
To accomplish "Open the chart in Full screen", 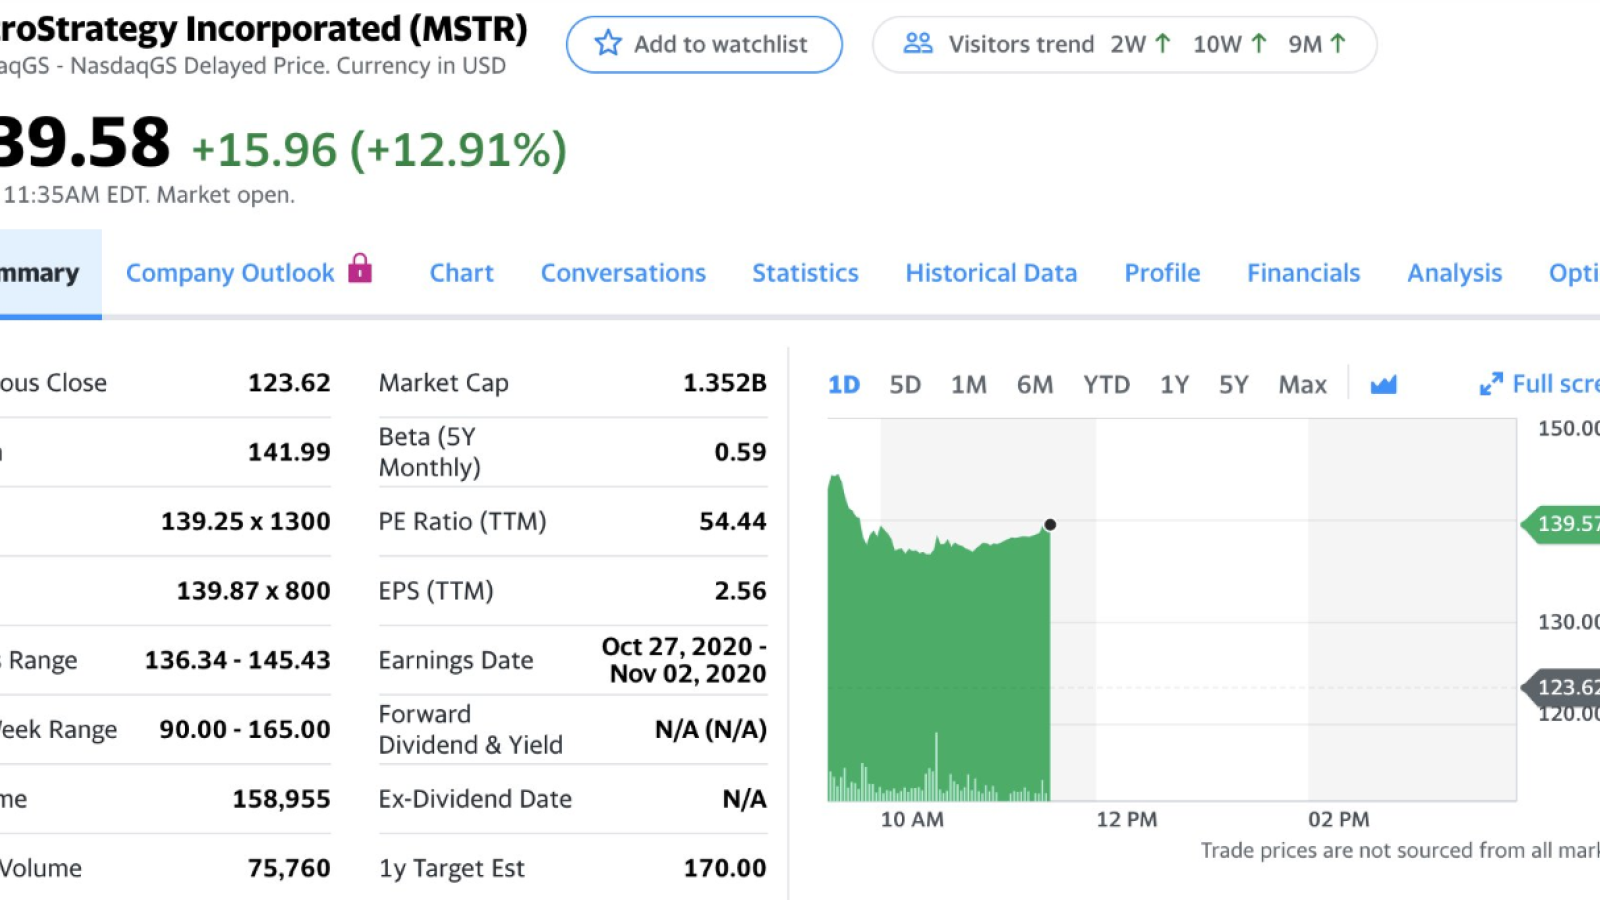I will tap(1540, 384).
